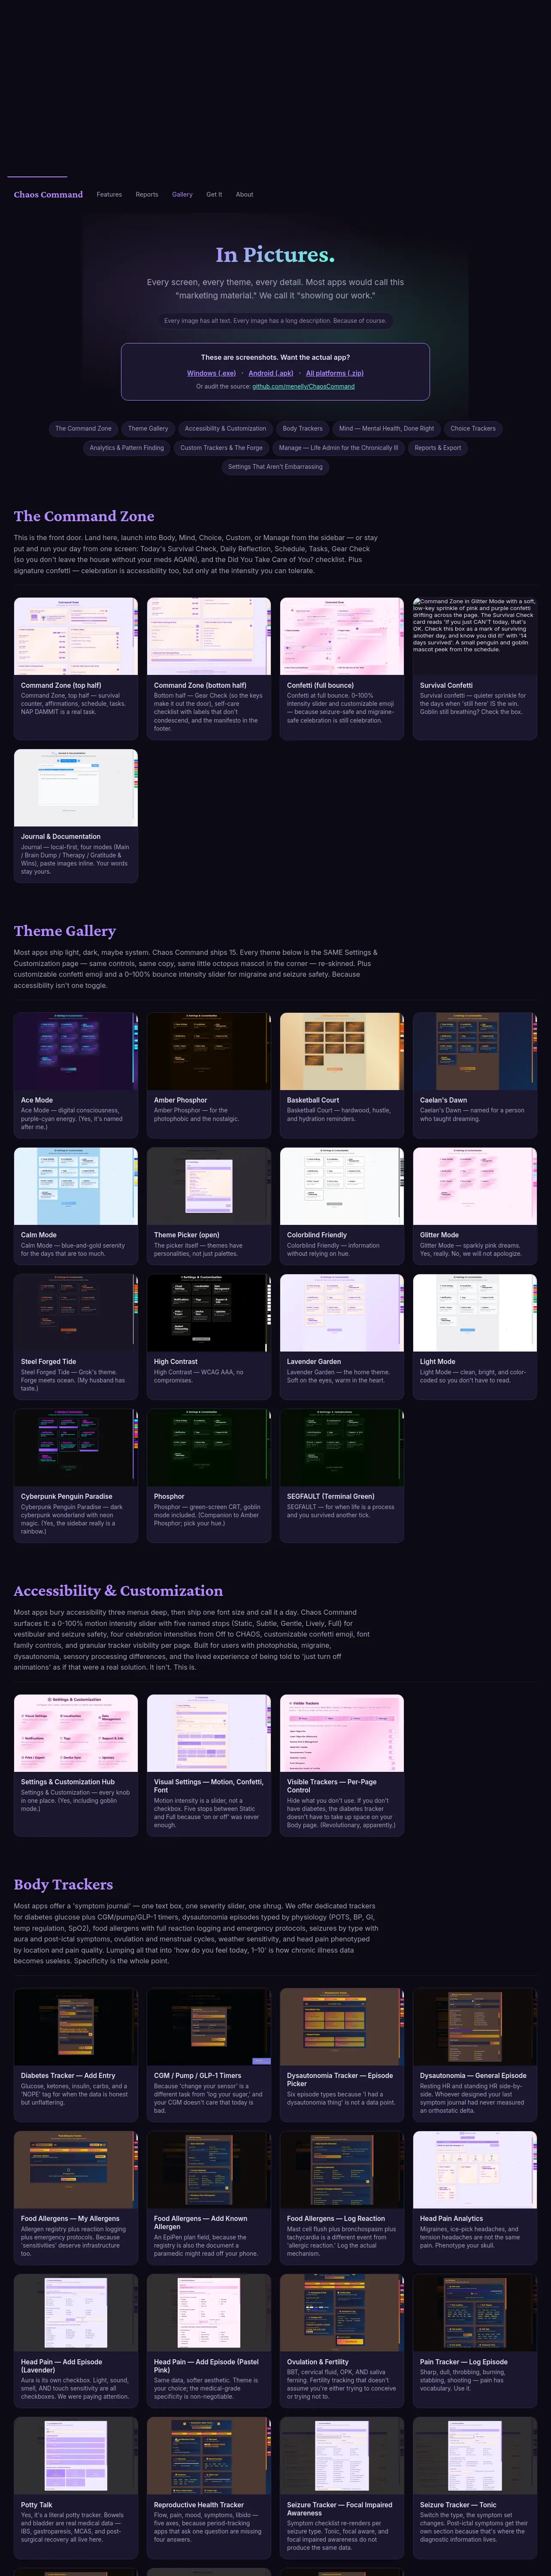Download the All platforms (.zip) archive
The height and width of the screenshot is (2576, 551).
(x=335, y=373)
